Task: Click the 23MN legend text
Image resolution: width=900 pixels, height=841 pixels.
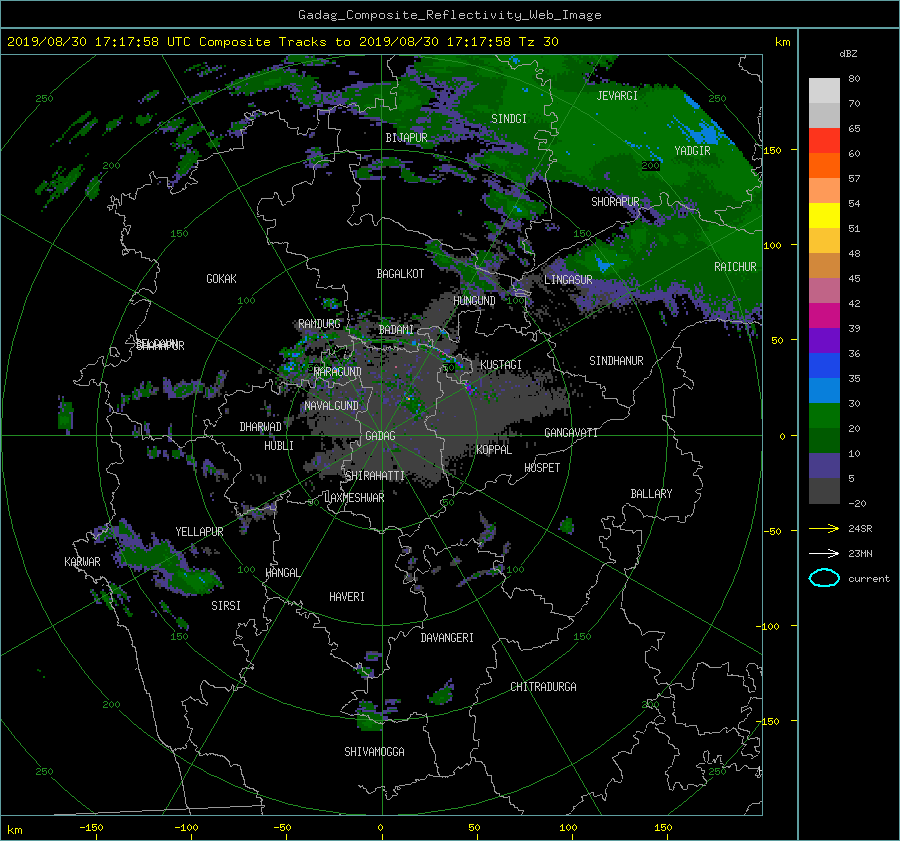Action: coord(860,554)
